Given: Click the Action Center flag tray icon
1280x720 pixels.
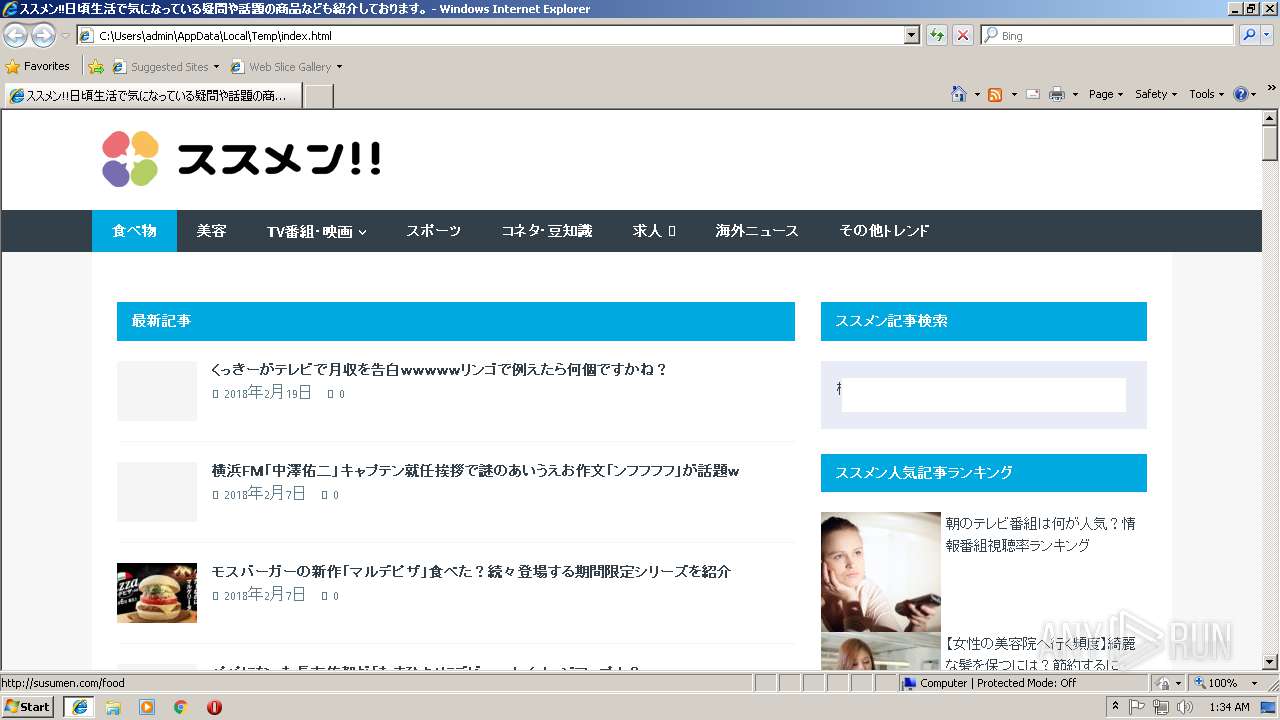Looking at the screenshot, I should point(1137,707).
